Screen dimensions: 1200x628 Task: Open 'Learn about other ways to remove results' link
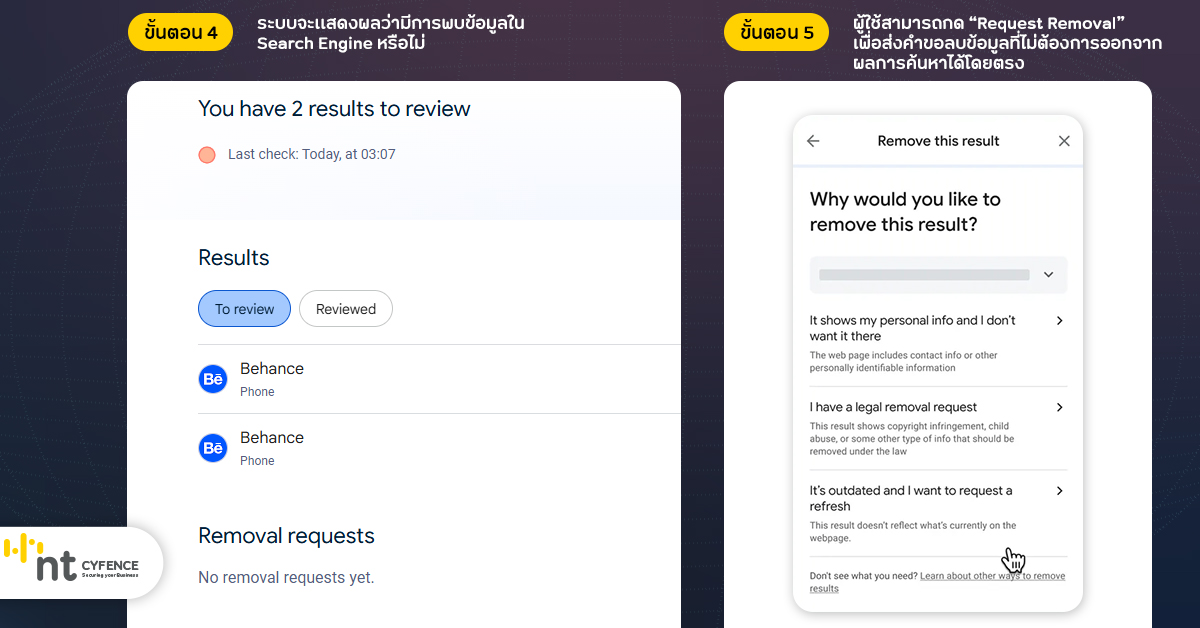click(x=991, y=576)
